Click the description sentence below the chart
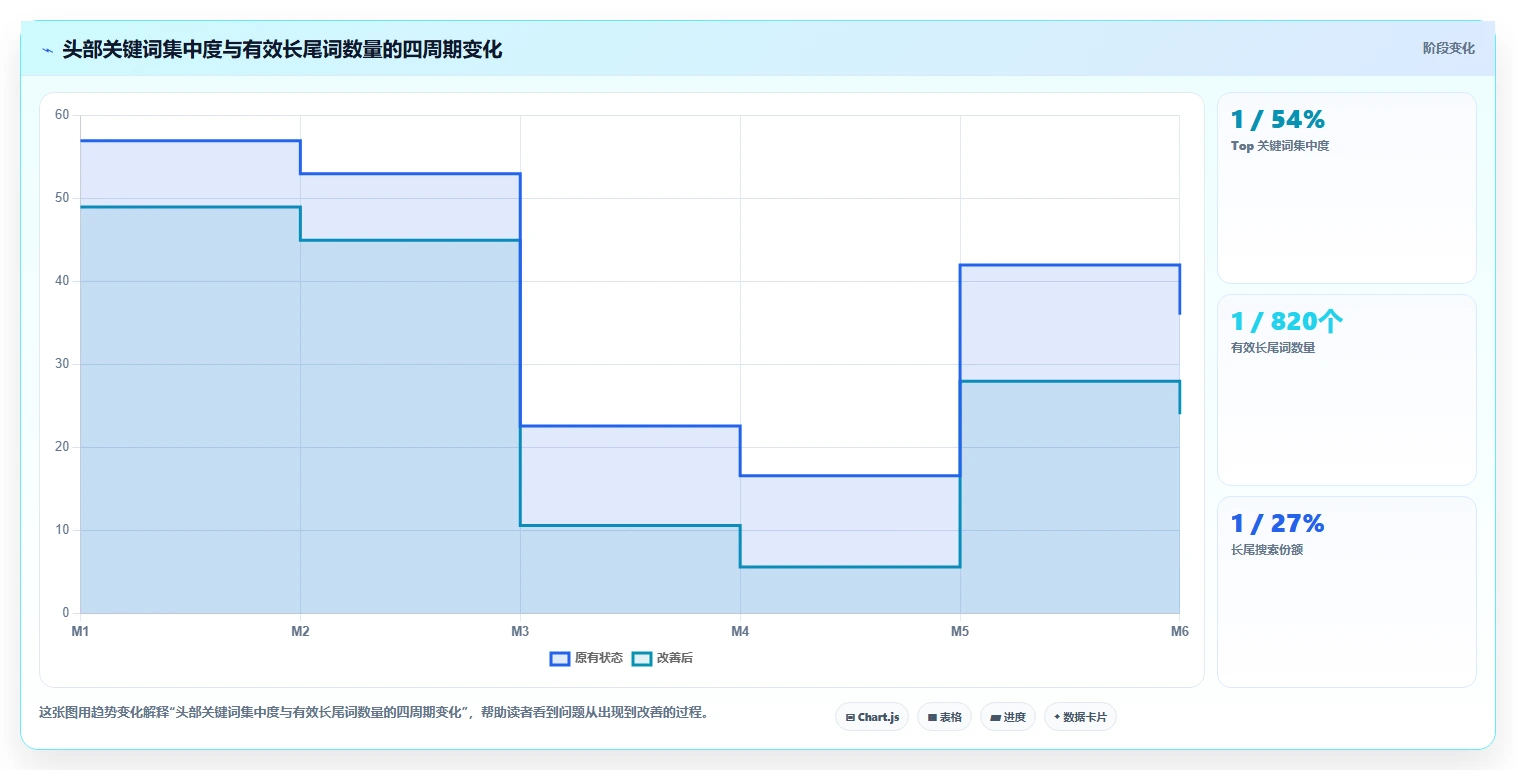Screen dimensions: 1516x770 pyautogui.click(x=374, y=713)
